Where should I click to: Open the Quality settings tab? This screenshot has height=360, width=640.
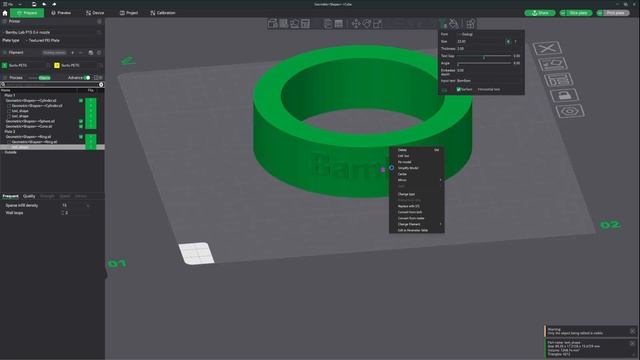tap(29, 196)
